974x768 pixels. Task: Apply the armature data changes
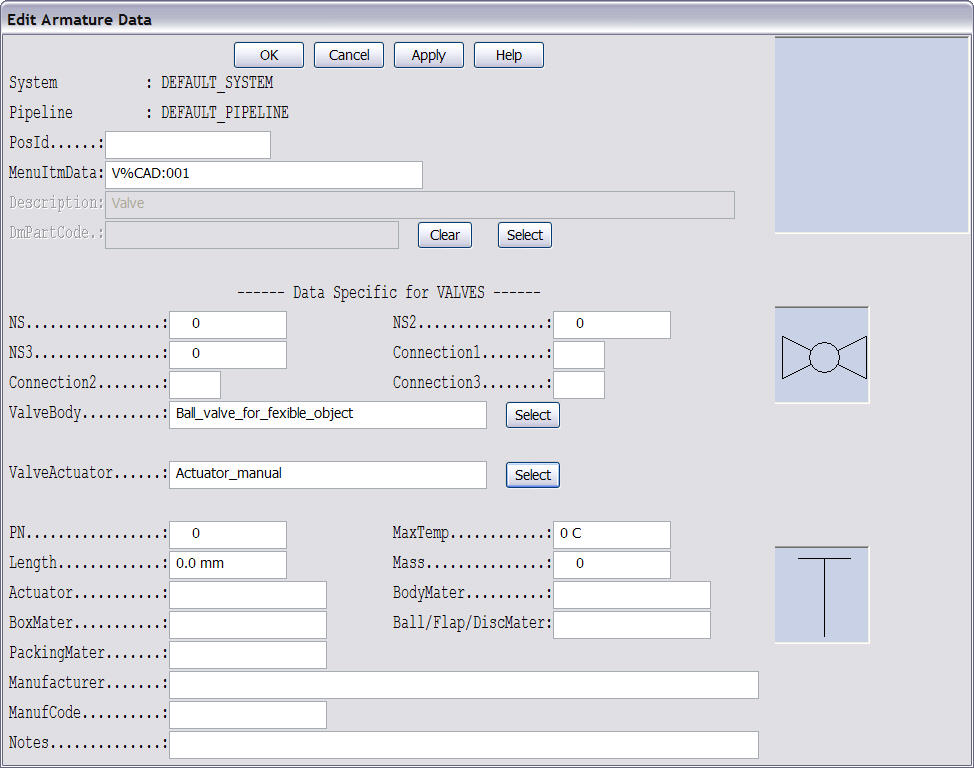tap(428, 55)
